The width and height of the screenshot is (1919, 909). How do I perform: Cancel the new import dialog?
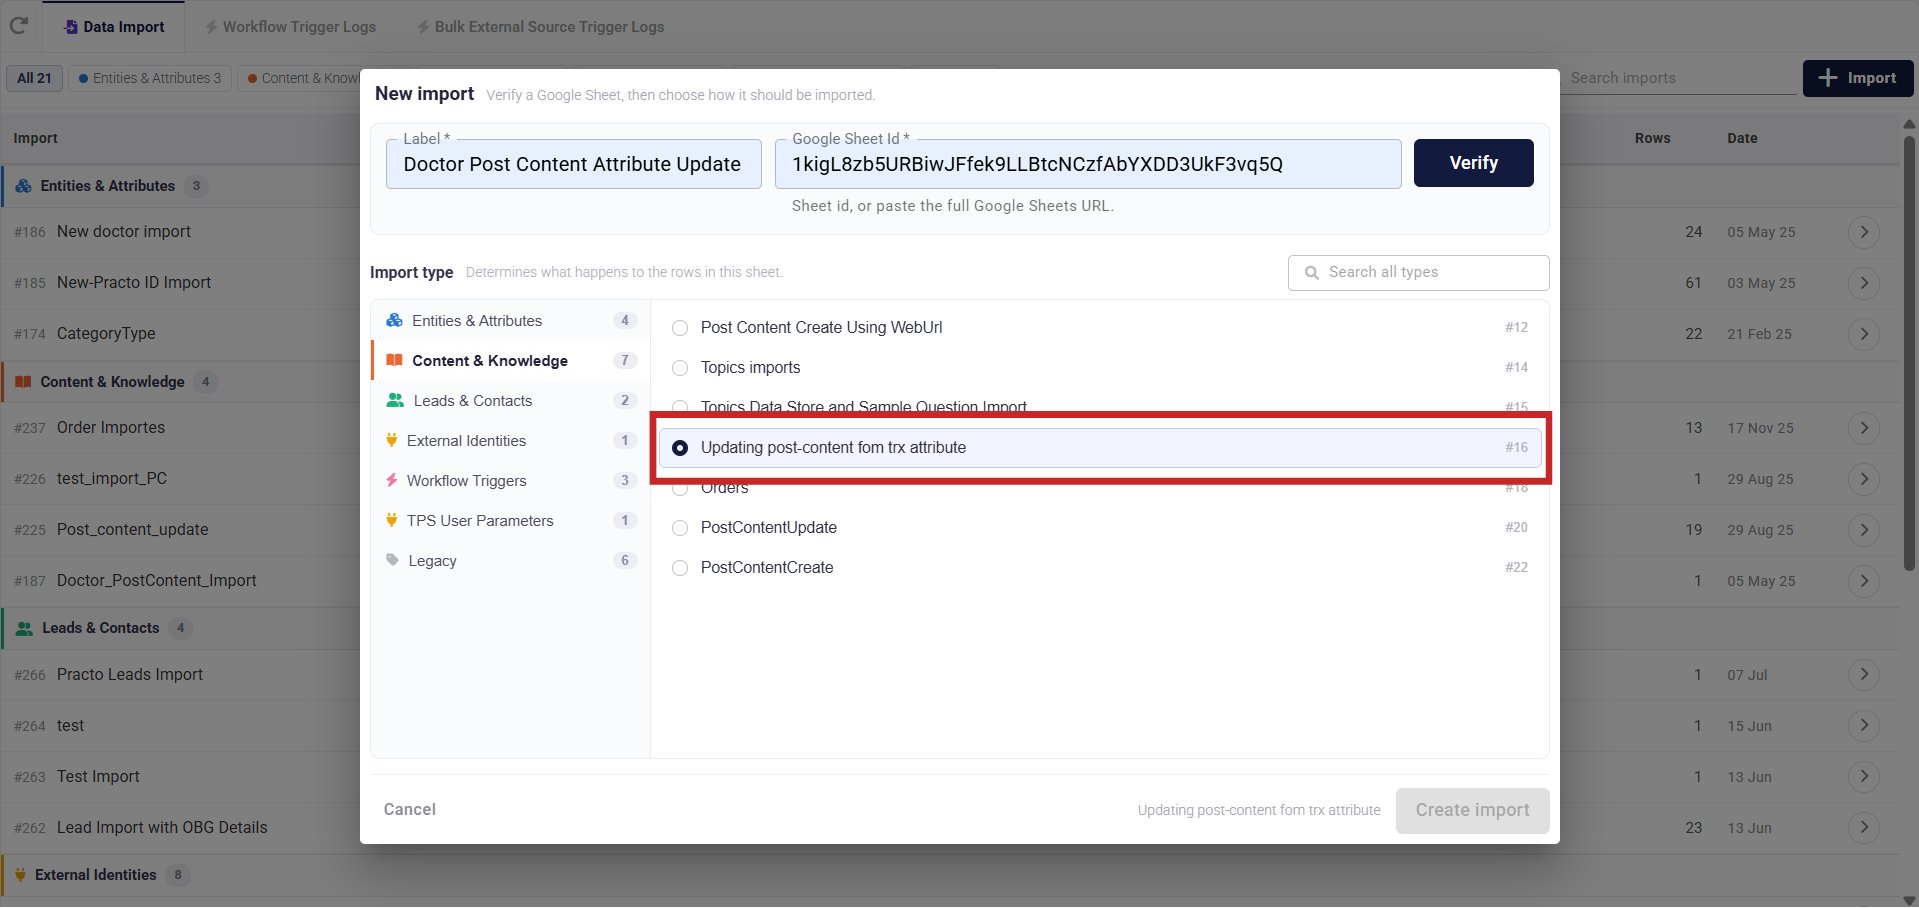(410, 810)
